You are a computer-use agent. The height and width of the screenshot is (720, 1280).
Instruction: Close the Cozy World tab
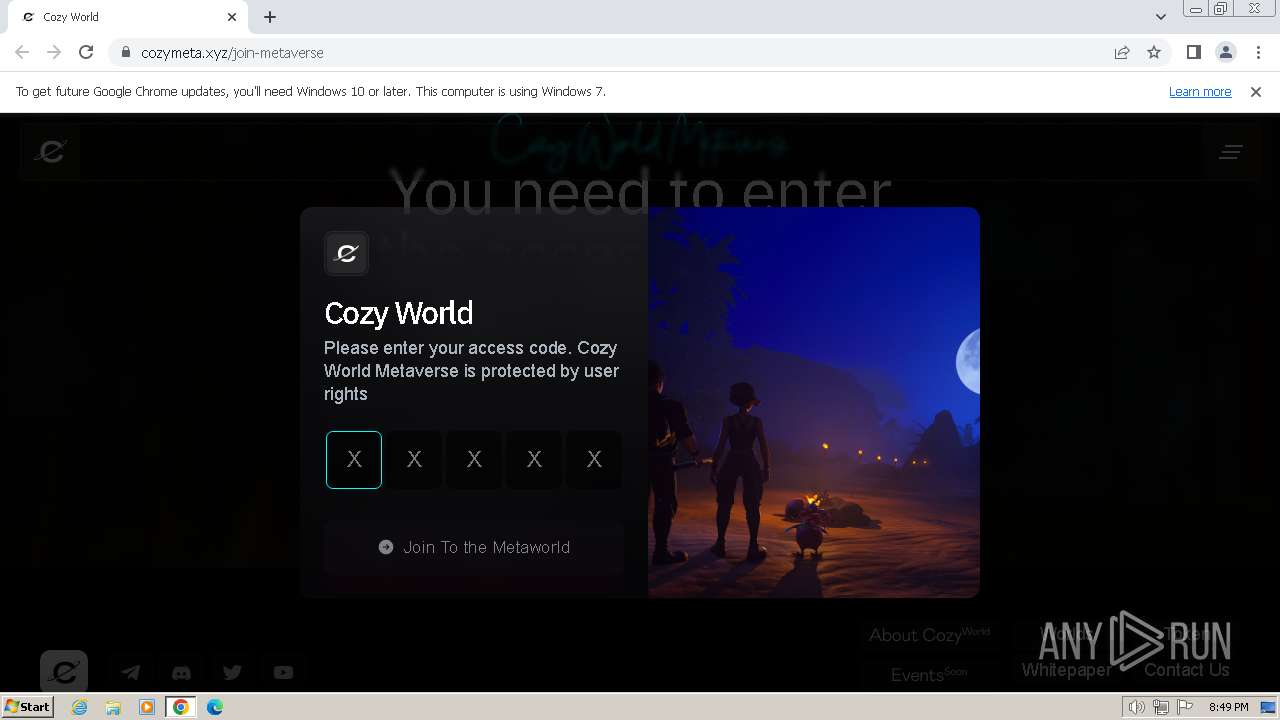(x=232, y=17)
